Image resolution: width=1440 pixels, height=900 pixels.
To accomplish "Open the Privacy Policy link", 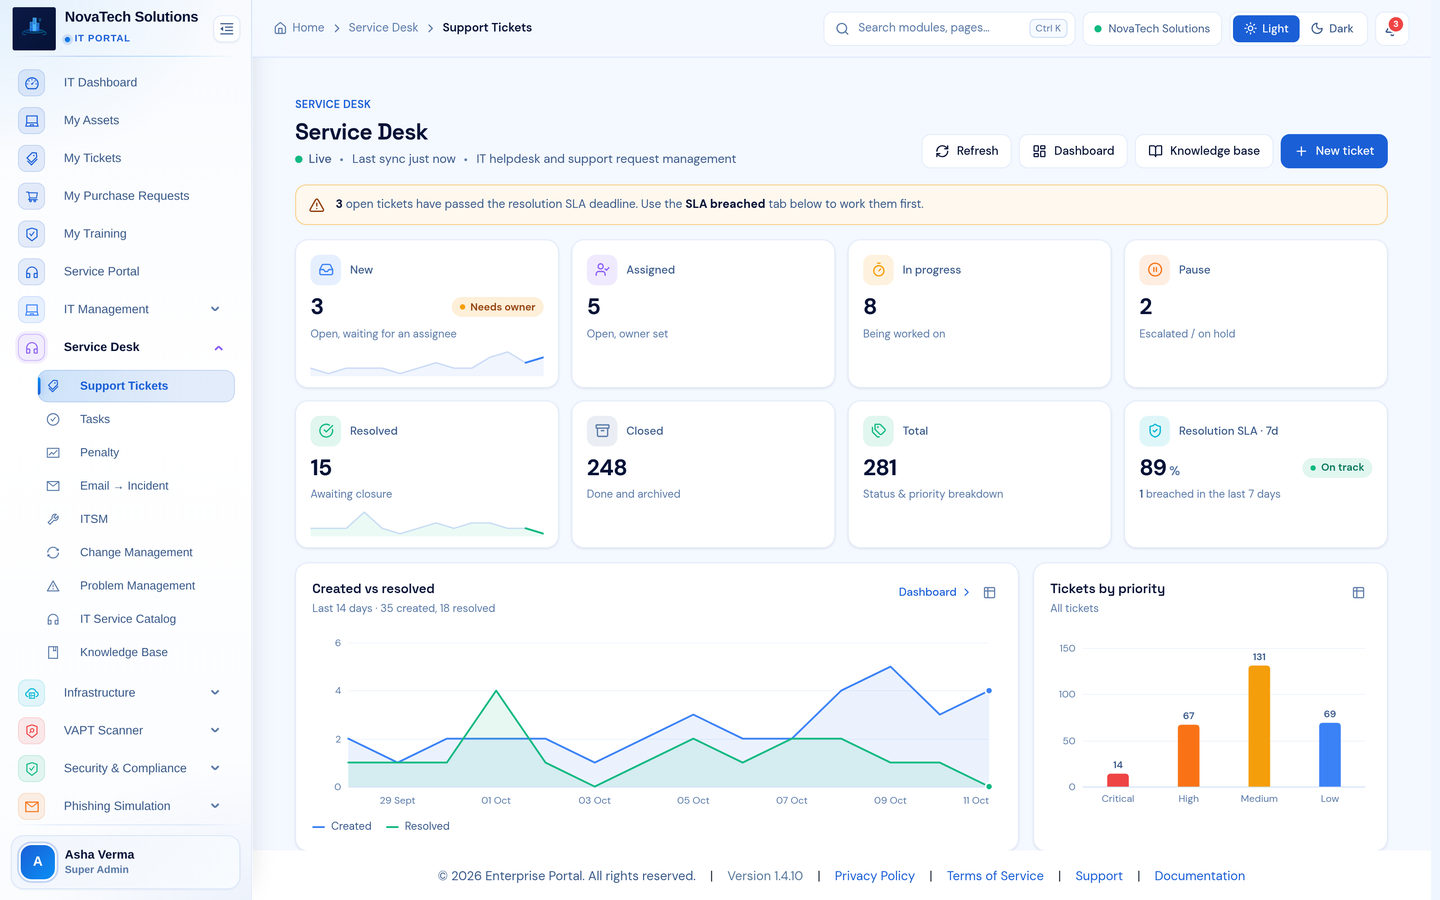I will click(x=875, y=876).
